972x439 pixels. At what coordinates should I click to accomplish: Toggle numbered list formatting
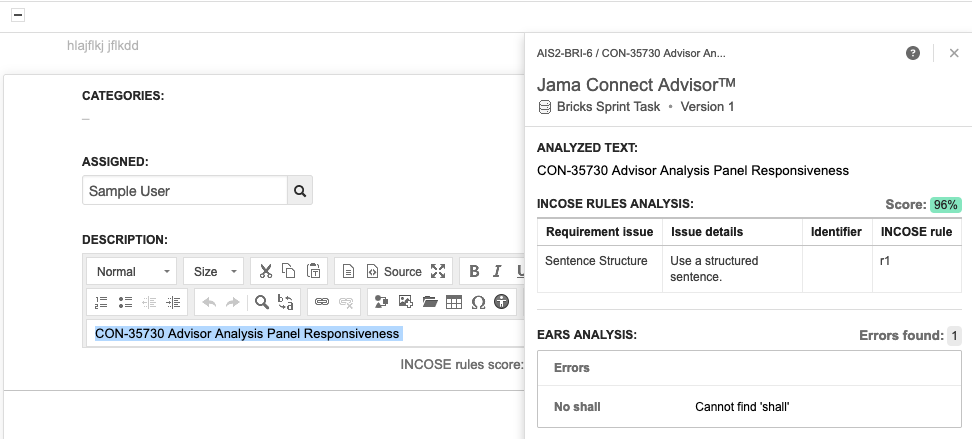point(101,301)
